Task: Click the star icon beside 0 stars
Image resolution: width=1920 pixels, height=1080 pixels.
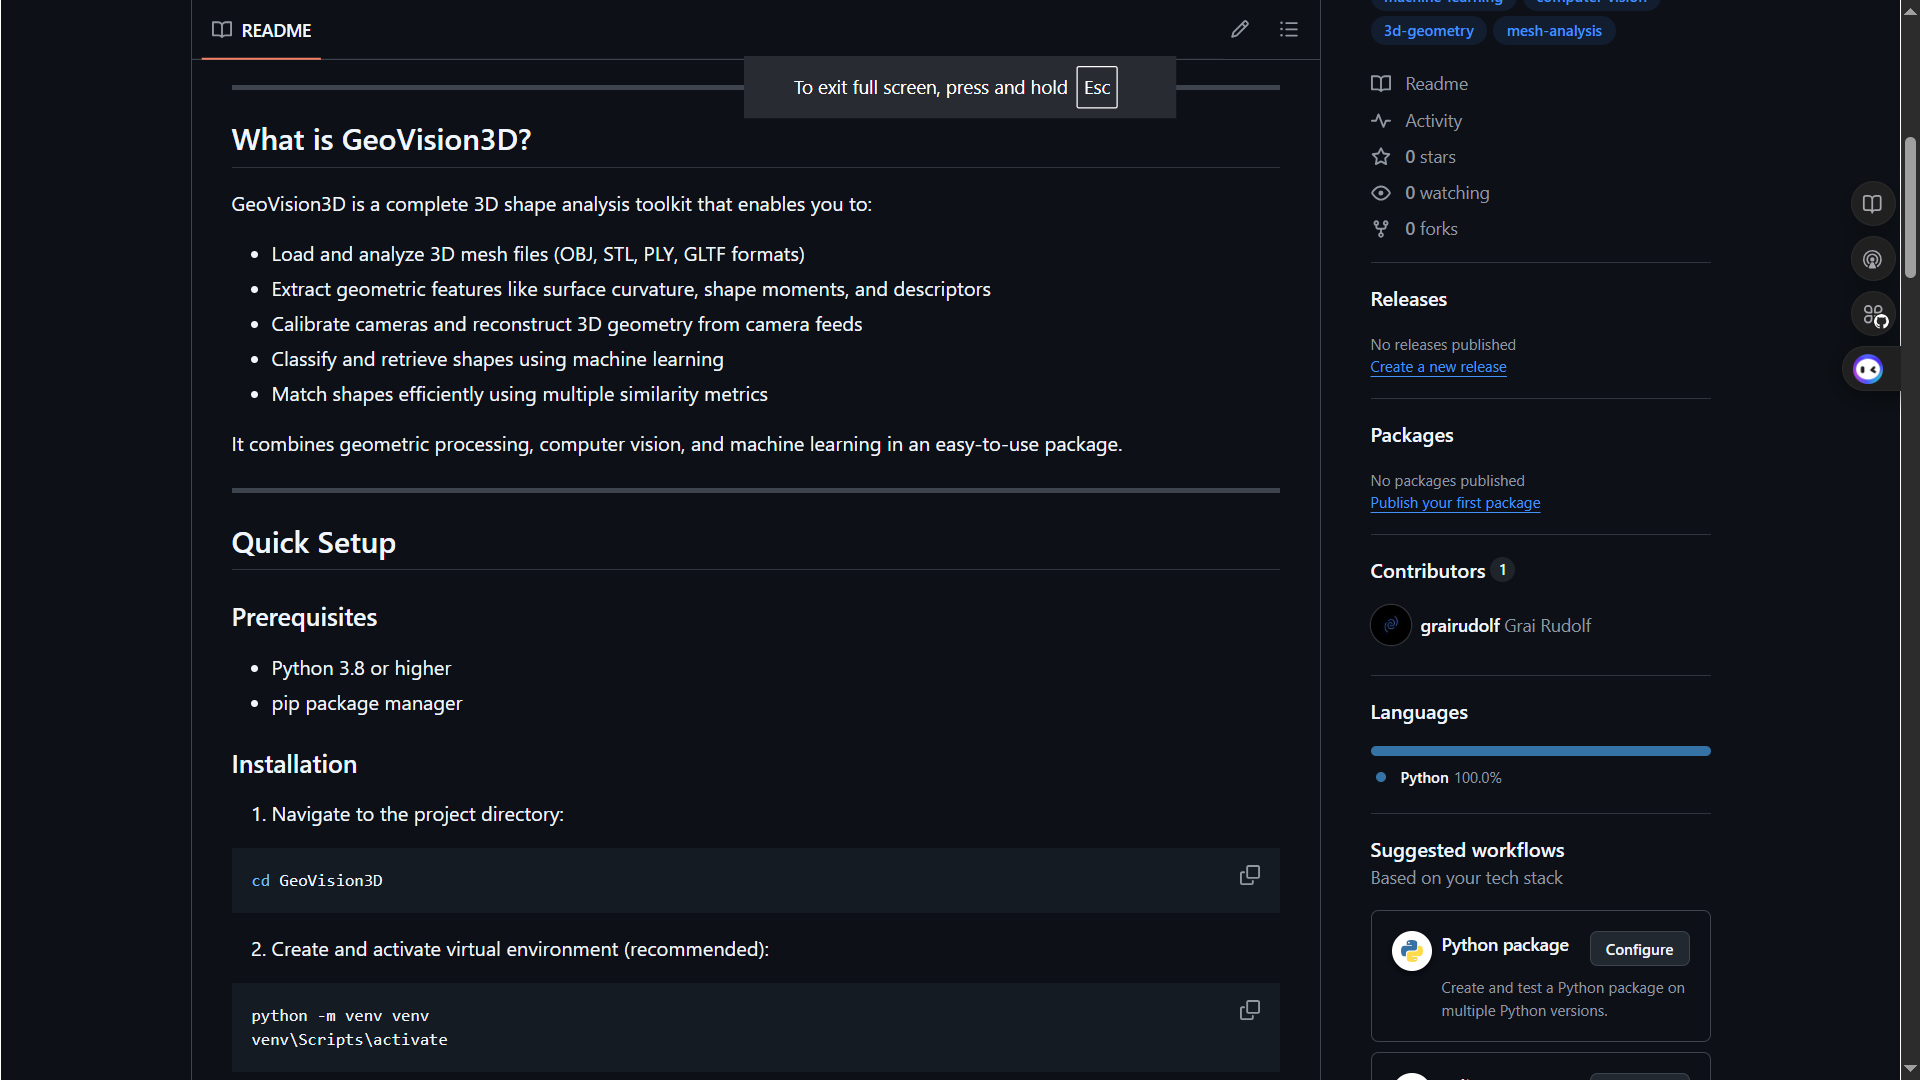Action: coord(1381,157)
